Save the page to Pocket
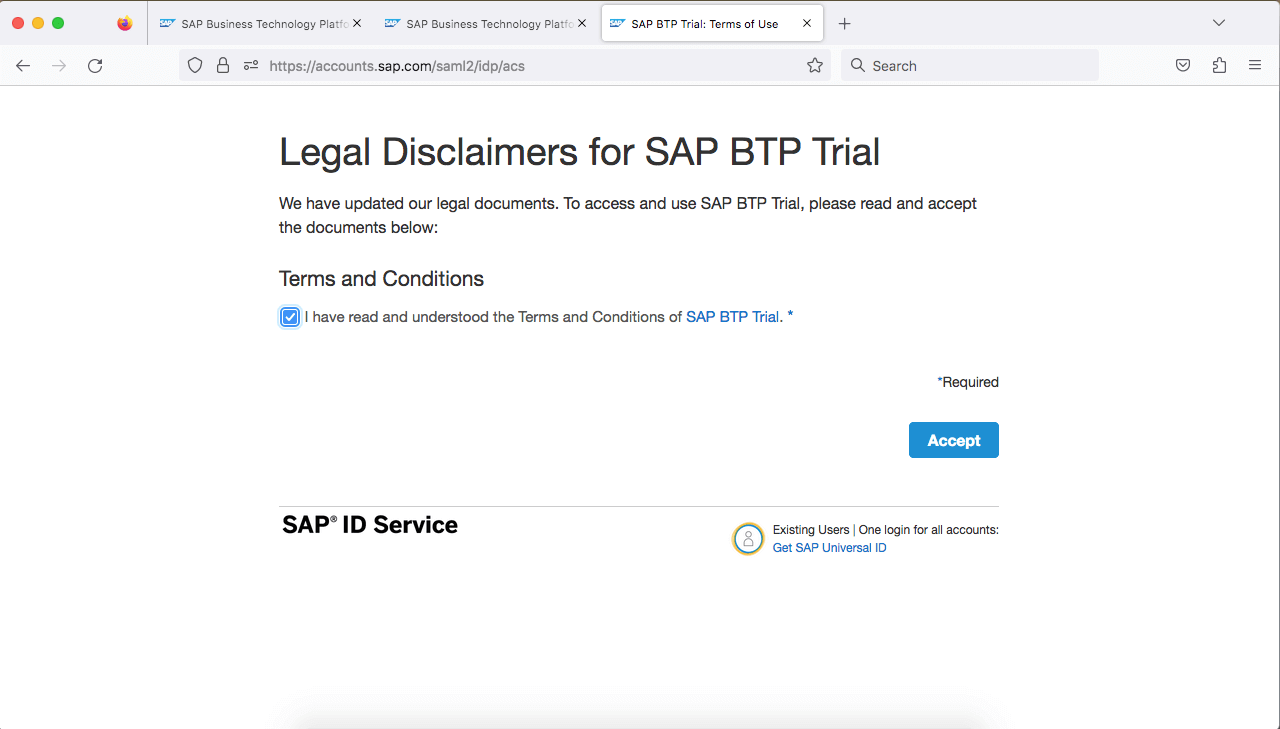The image size is (1280, 729). 1183,65
